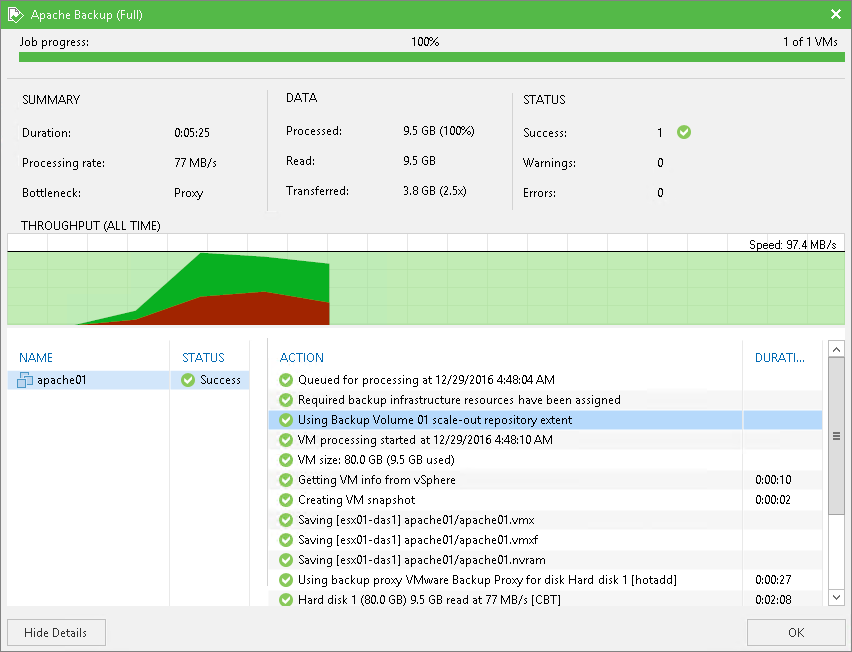852x652 pixels.
Task: Click the job progress bar
Action: tap(431, 57)
